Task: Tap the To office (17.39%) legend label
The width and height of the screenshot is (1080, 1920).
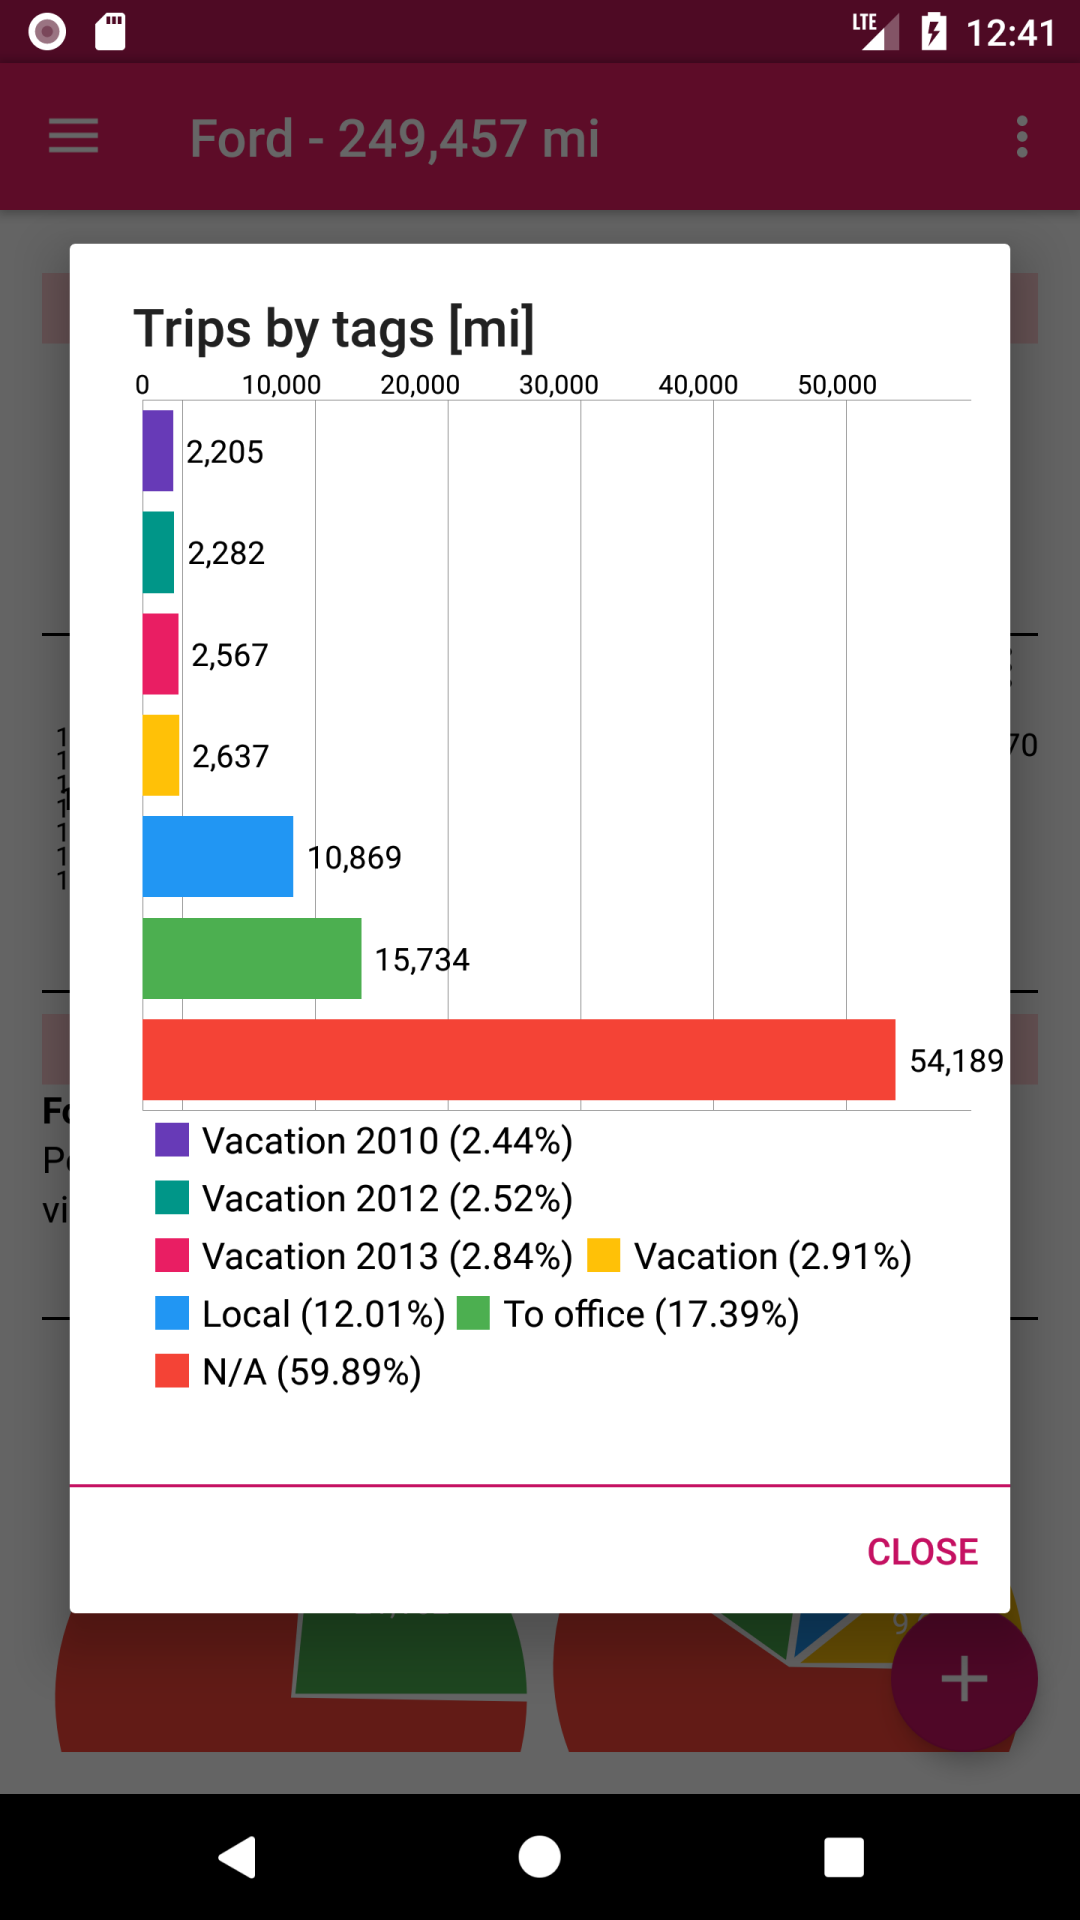Action: [x=651, y=1314]
